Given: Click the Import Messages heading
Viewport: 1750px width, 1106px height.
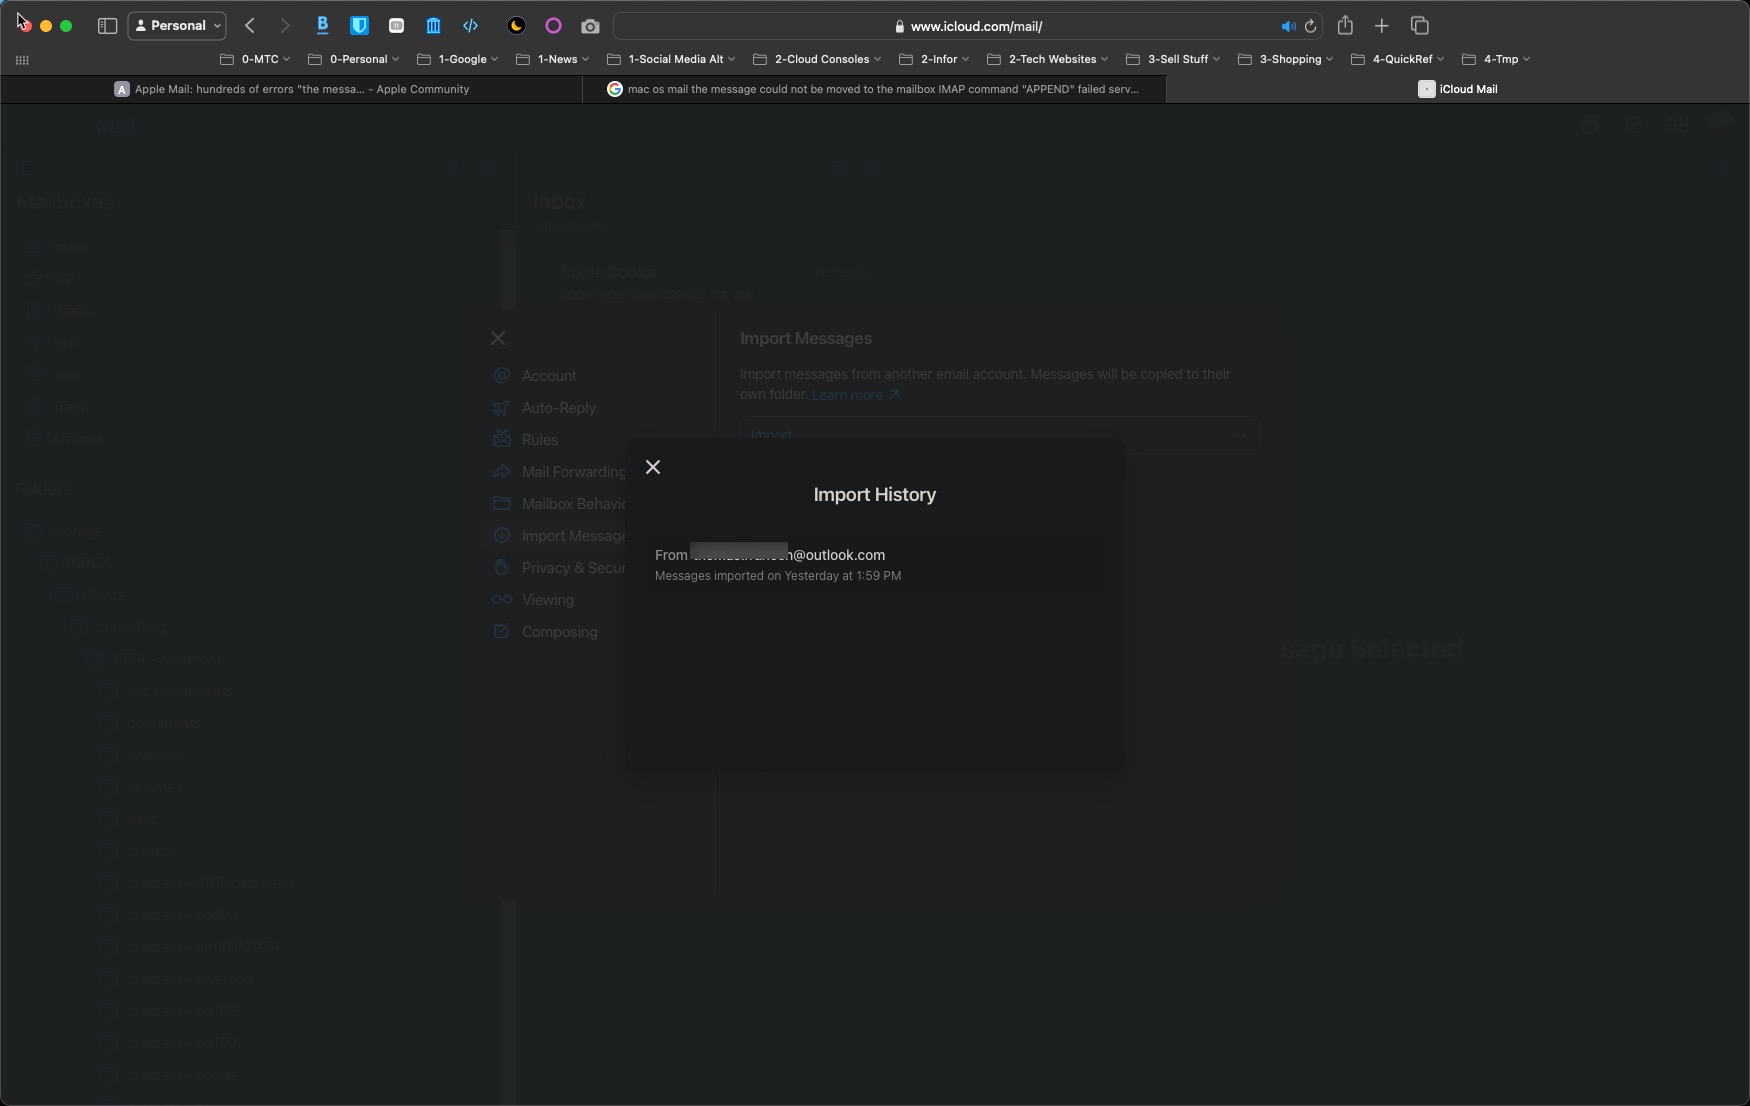Looking at the screenshot, I should click(x=806, y=339).
